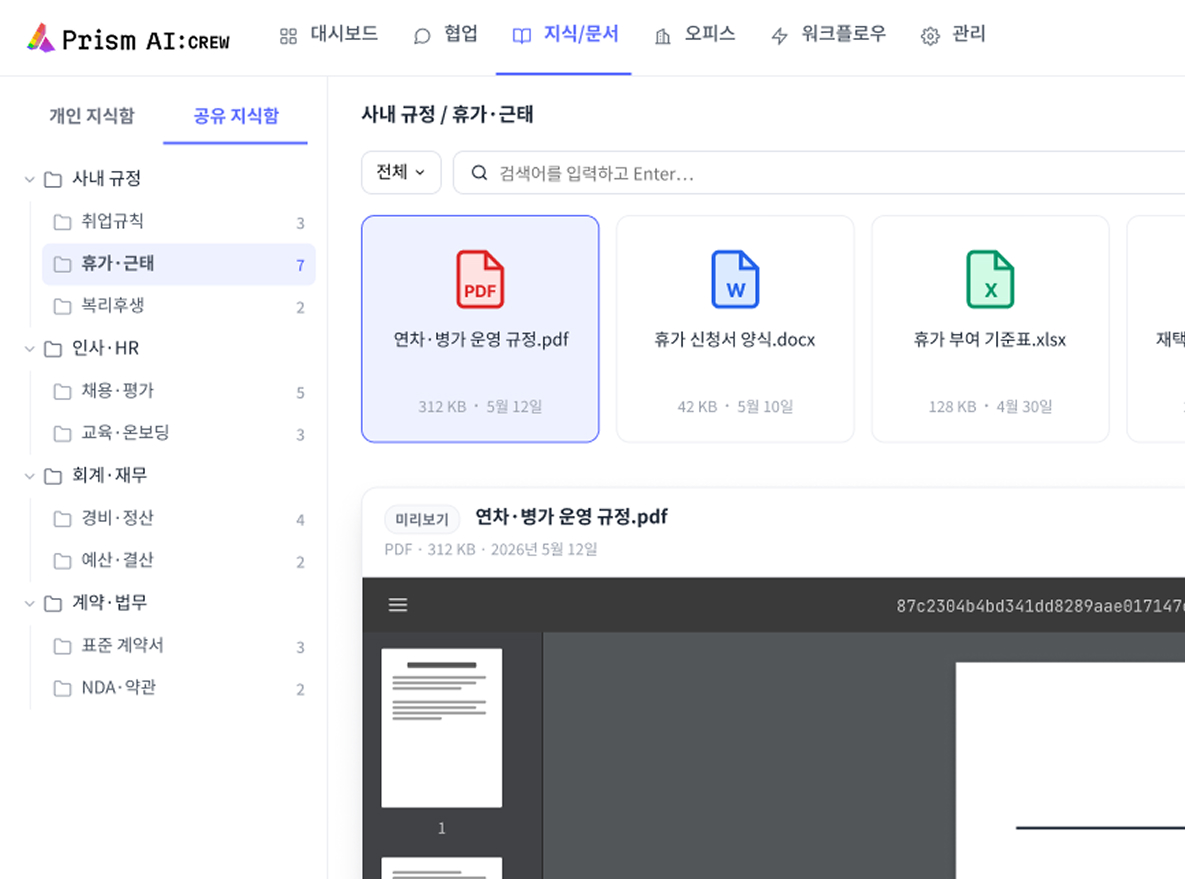Viewport: 1185px width, 879px height.
Task: Select the 취업규칙 folder
Action: coord(178,221)
